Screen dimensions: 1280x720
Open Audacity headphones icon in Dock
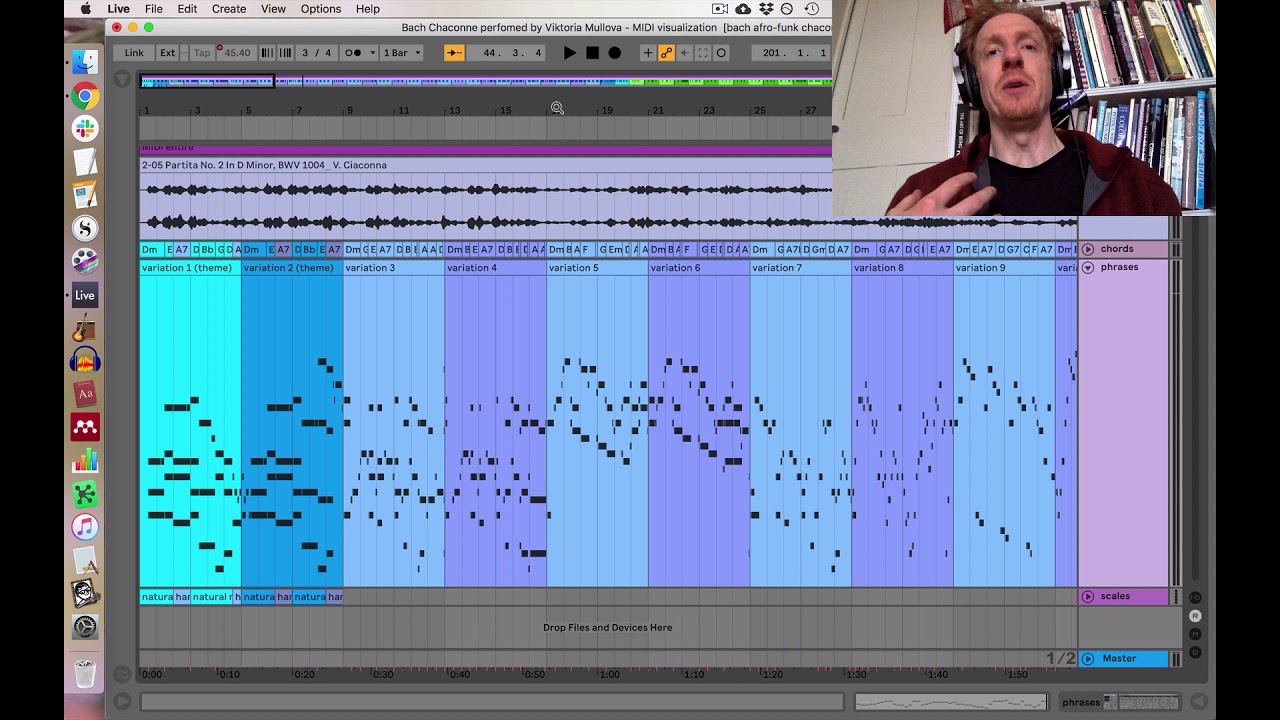point(85,361)
